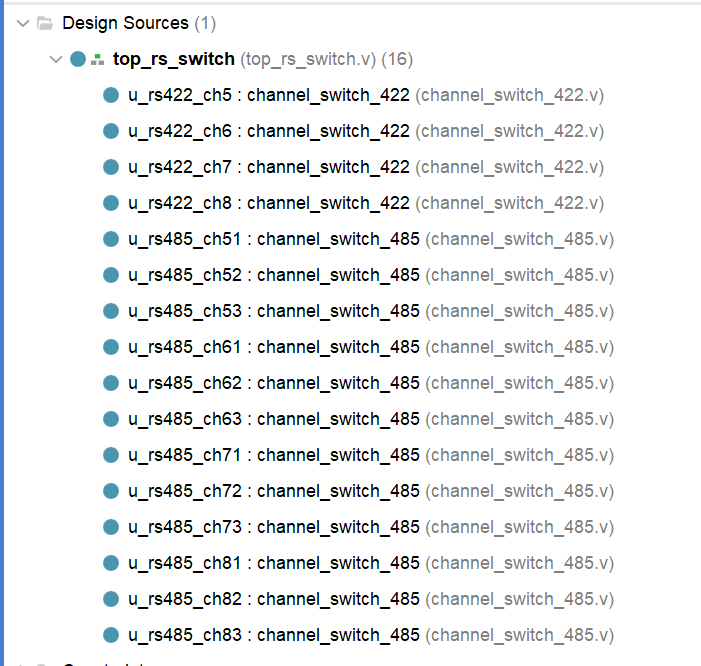Click the Design Sources folder icon
The width and height of the screenshot is (701, 666).
pyautogui.click(x=45, y=23)
